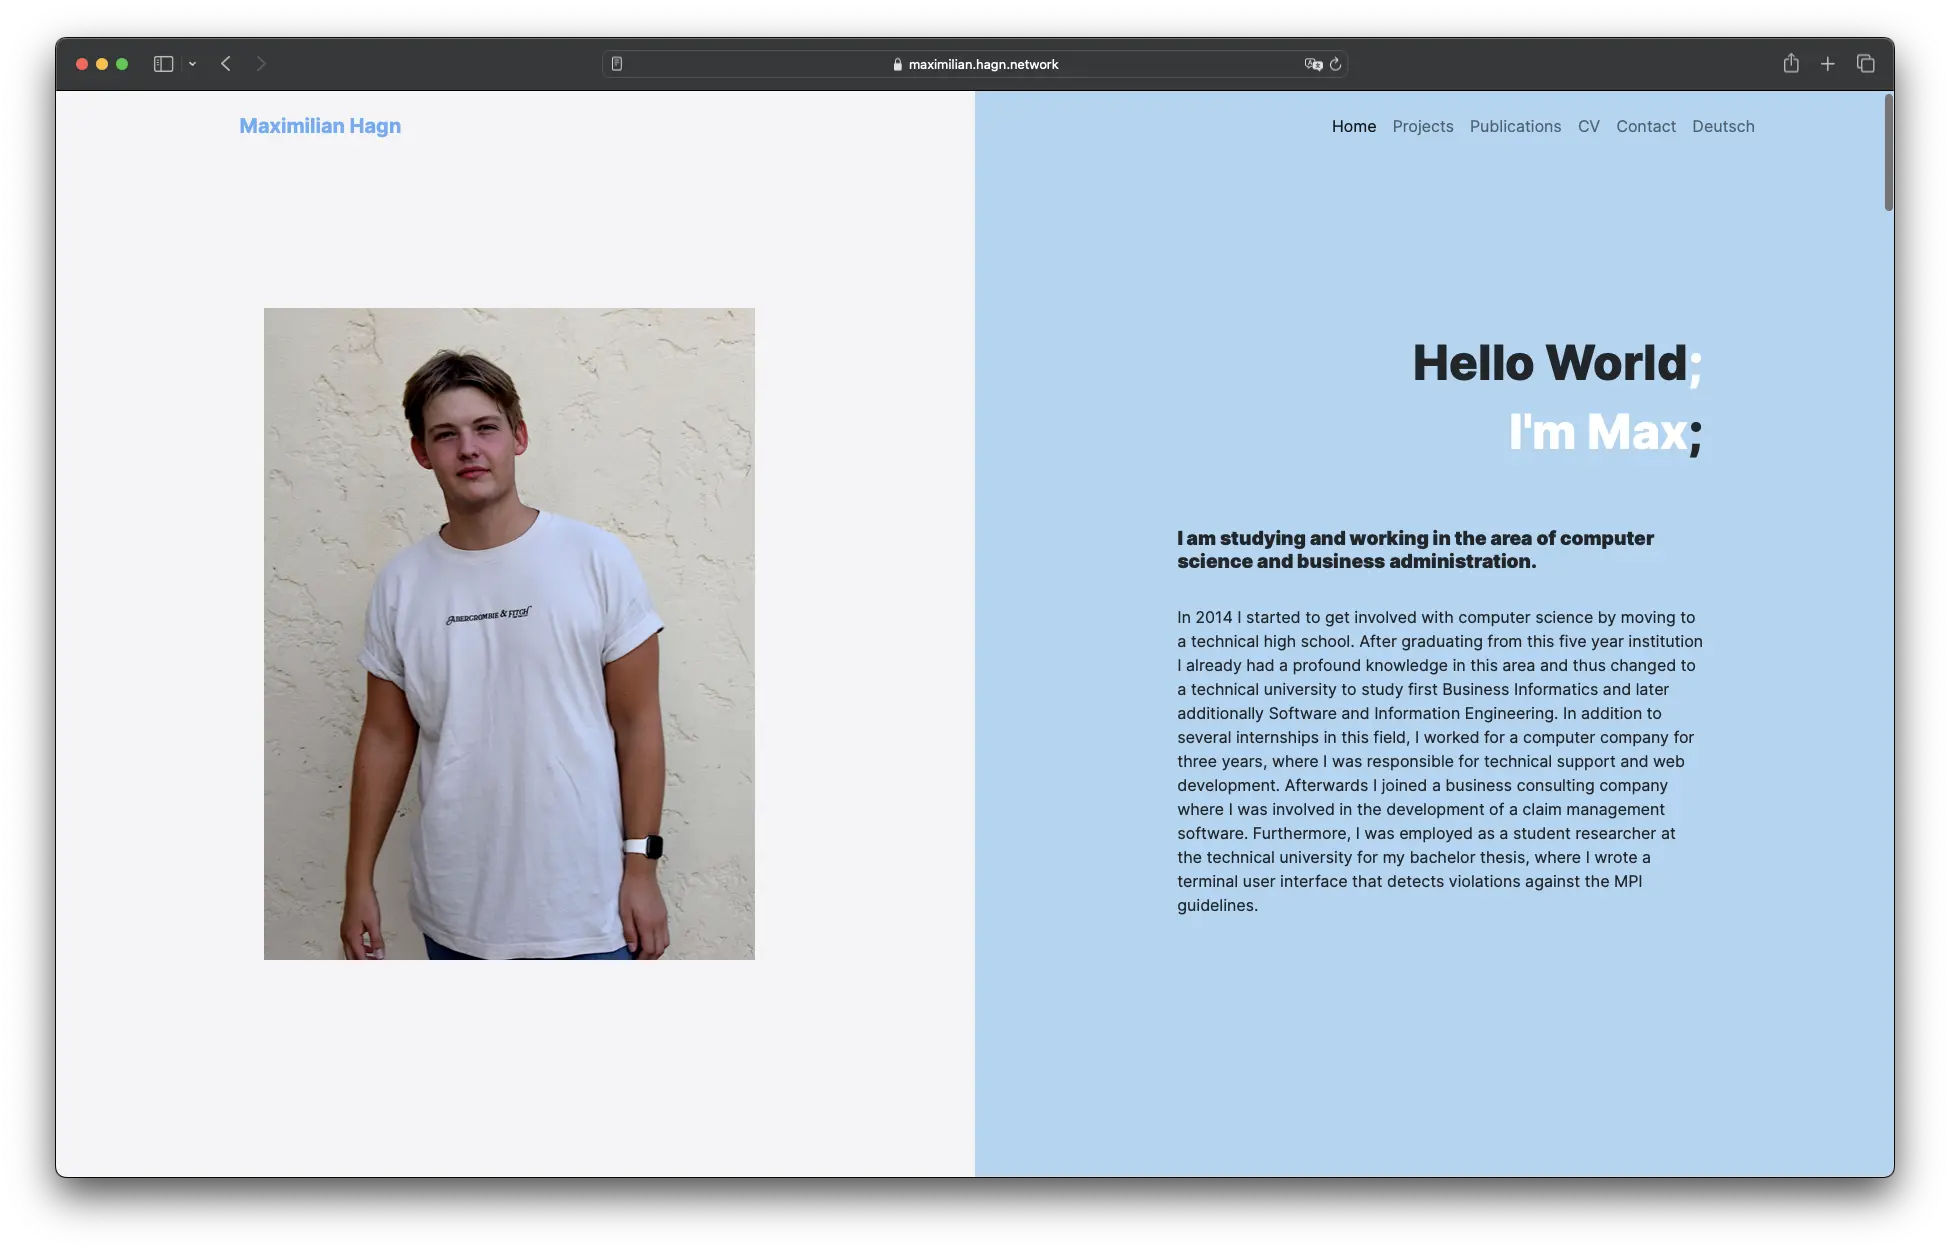Click the reload page icon
The image size is (1950, 1251).
point(1335,64)
